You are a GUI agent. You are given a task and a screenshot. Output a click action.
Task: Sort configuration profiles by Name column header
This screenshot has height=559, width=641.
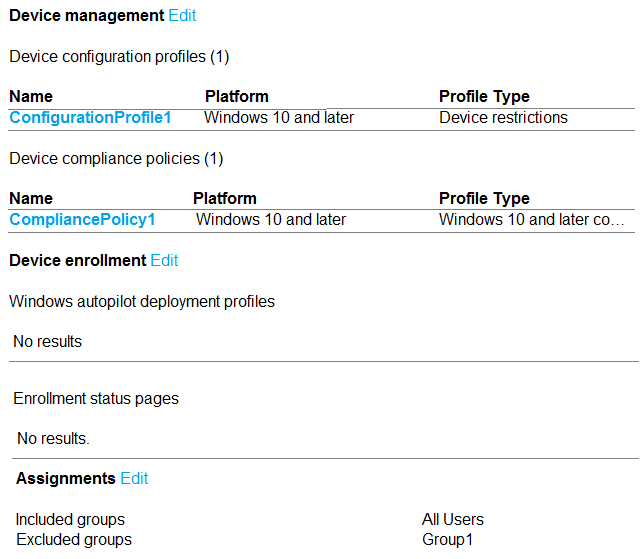31,97
